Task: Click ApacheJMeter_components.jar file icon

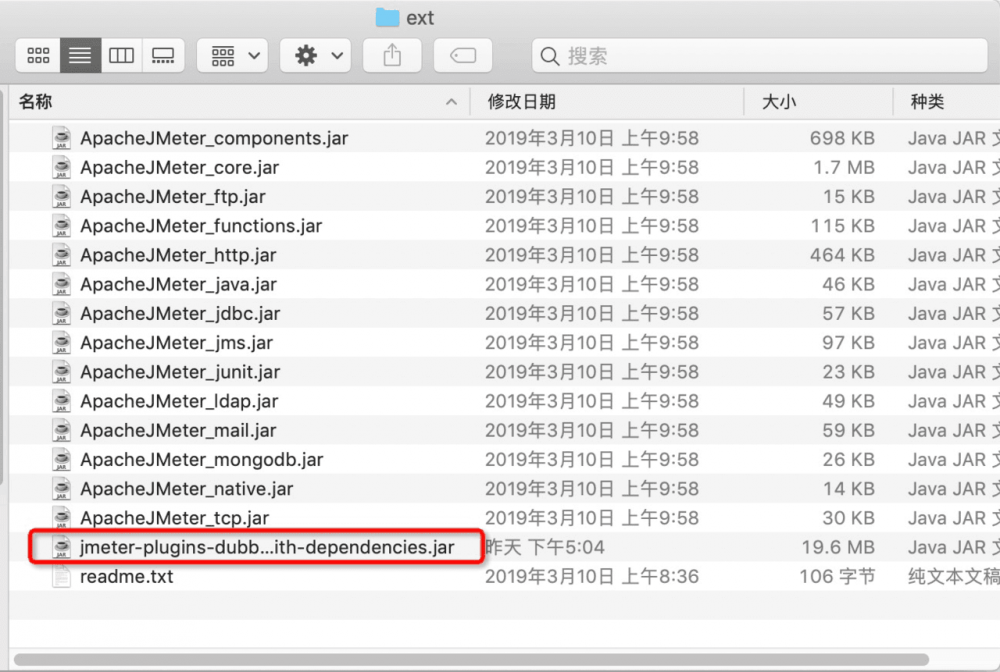Action: click(61, 138)
